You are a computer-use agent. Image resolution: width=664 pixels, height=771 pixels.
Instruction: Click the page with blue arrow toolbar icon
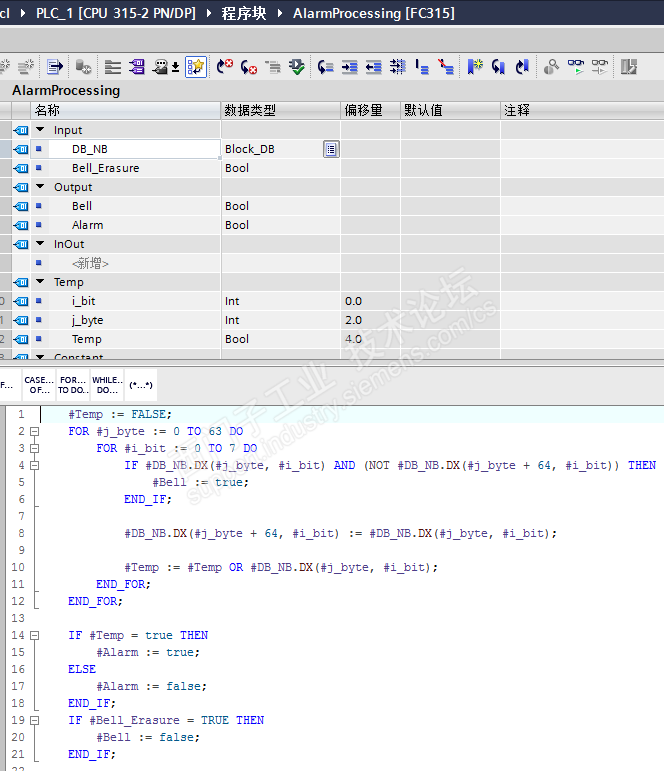click(55, 67)
